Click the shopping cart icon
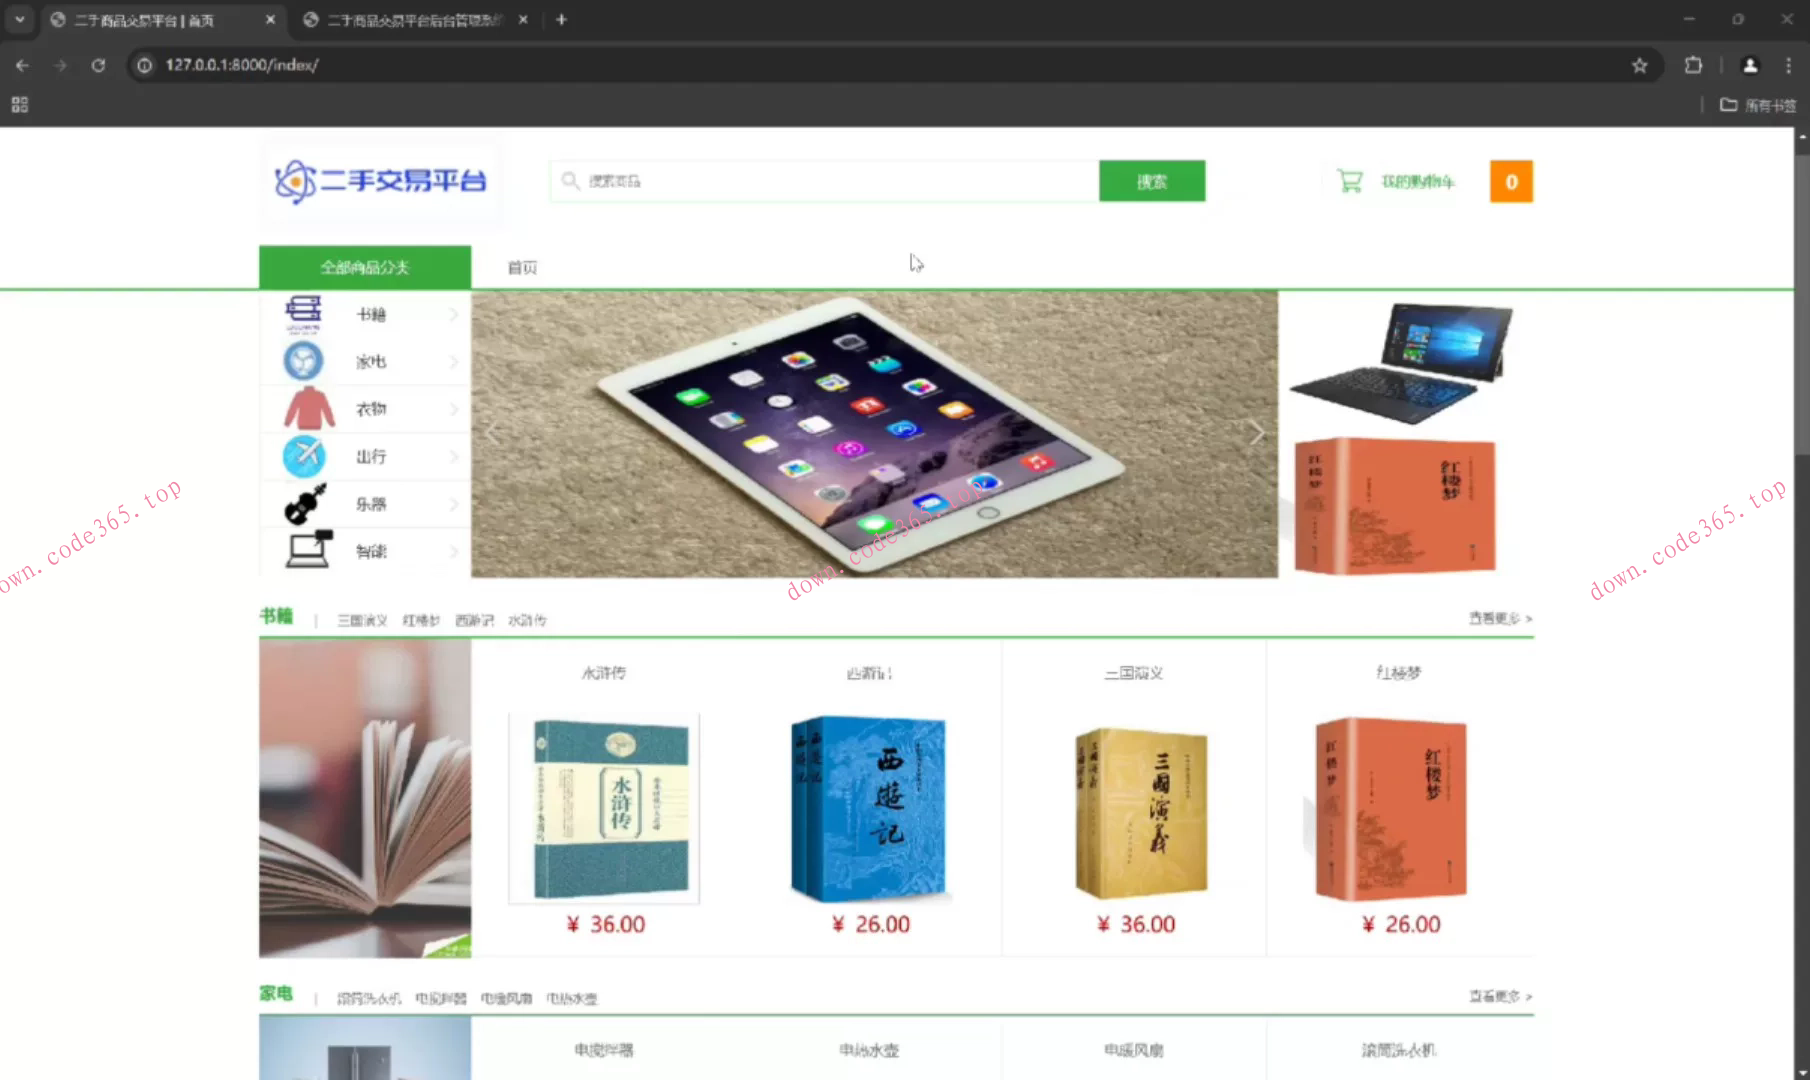This screenshot has width=1810, height=1080. click(1350, 181)
